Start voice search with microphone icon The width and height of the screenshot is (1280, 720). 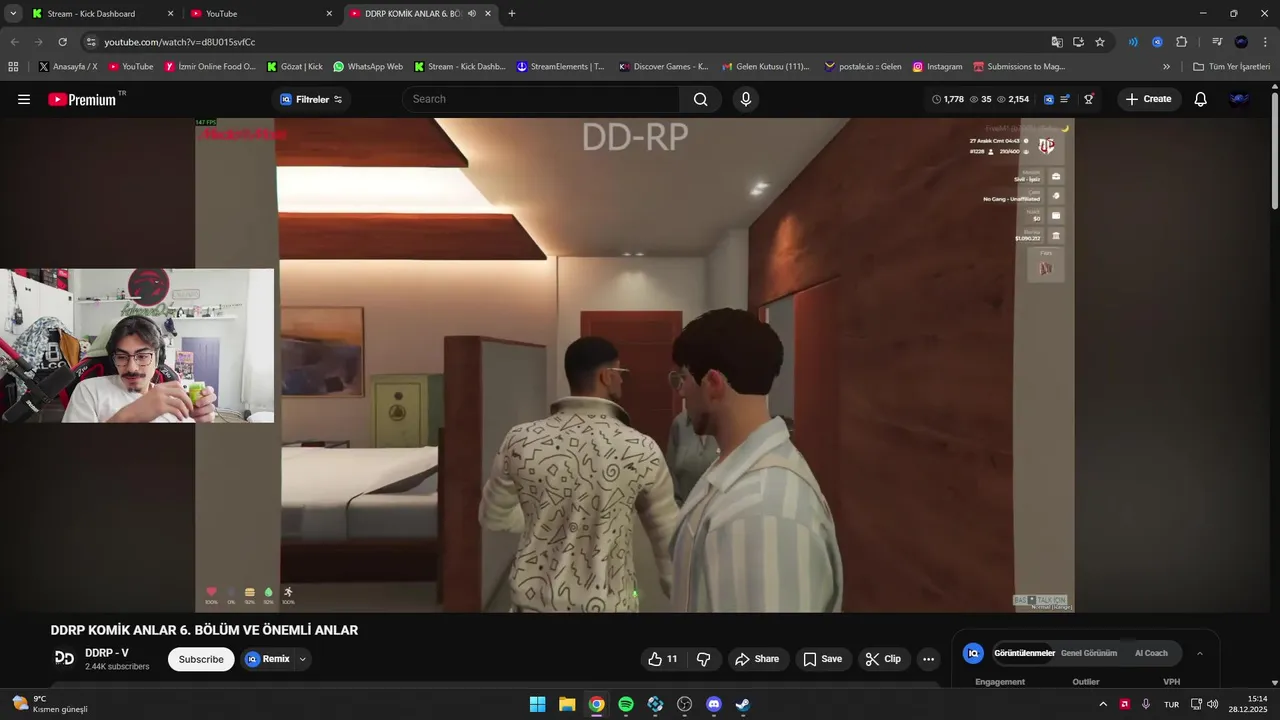click(745, 99)
